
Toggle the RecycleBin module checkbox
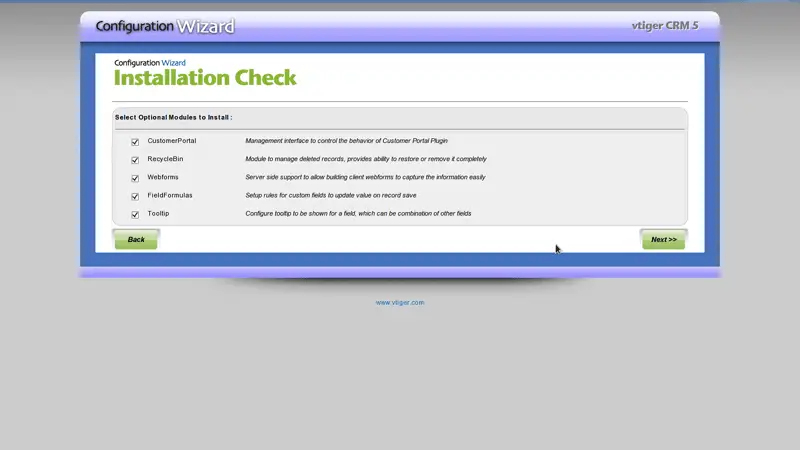tap(135, 160)
